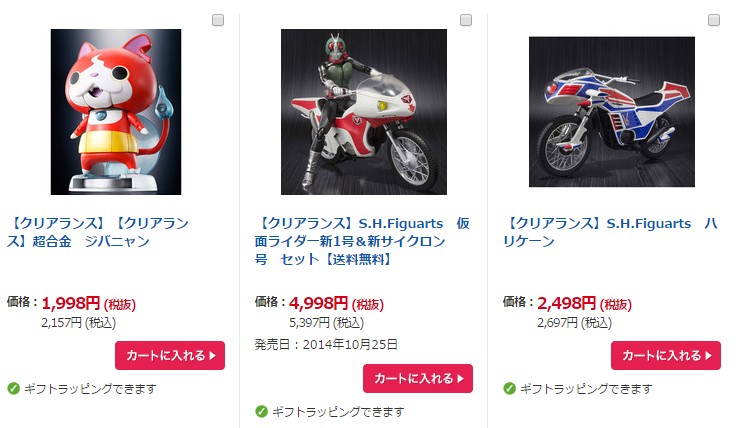
Task: Click green gift-wrapping check icon under Hurricane
Action: pos(509,389)
